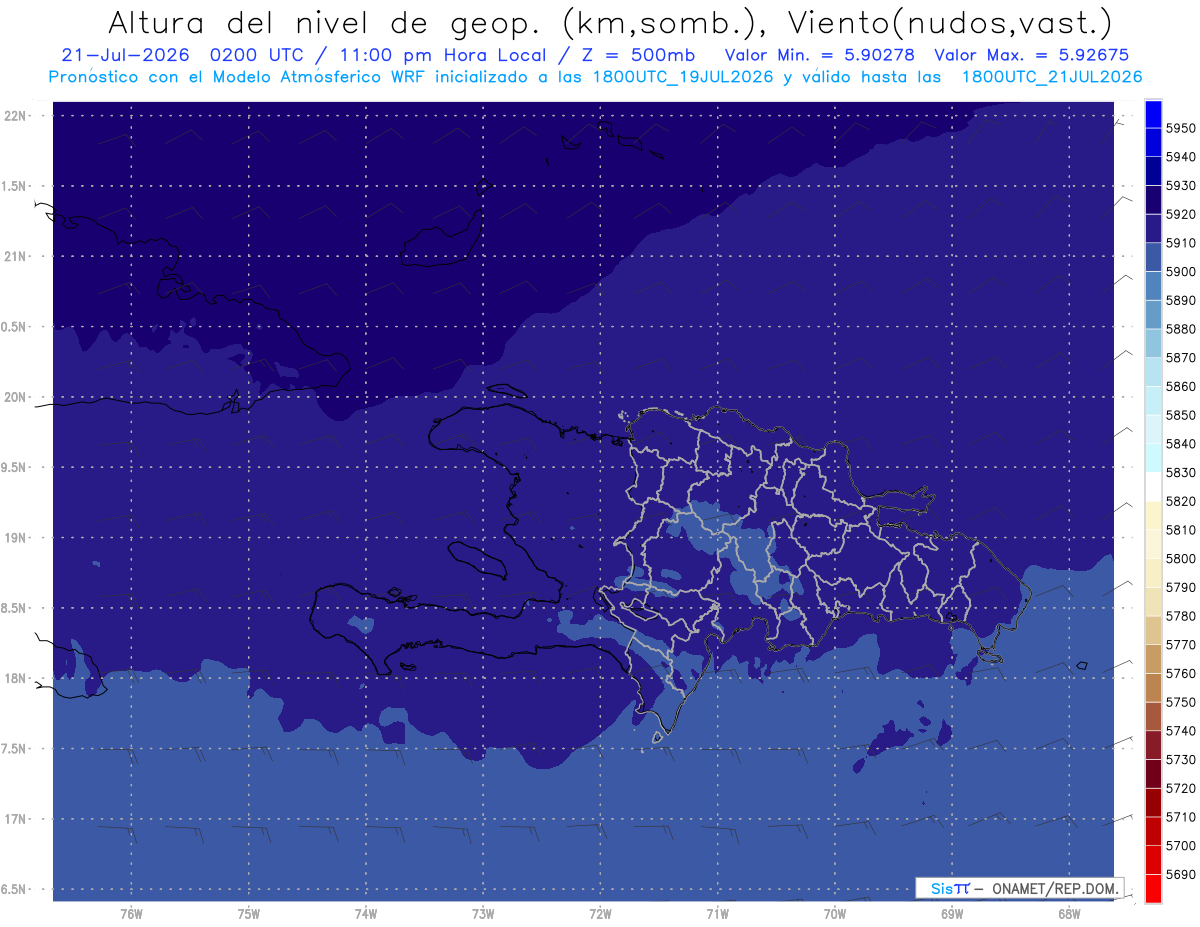The height and width of the screenshot is (927, 1200).
Task: Click the 74W longitude label
Action: tap(365, 913)
